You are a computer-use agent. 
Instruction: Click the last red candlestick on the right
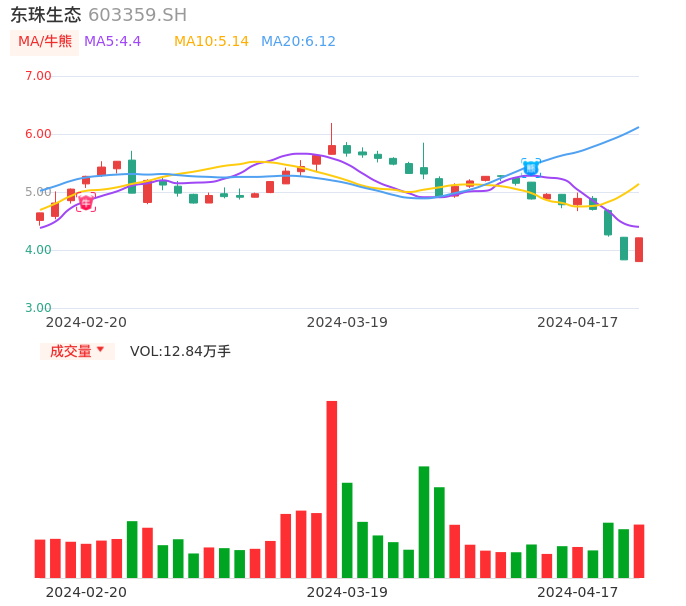point(639,249)
